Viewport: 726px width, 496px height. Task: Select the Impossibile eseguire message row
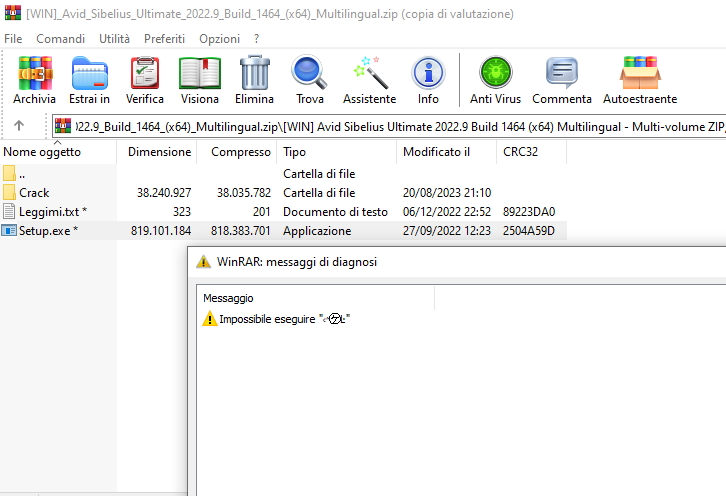coord(276,319)
